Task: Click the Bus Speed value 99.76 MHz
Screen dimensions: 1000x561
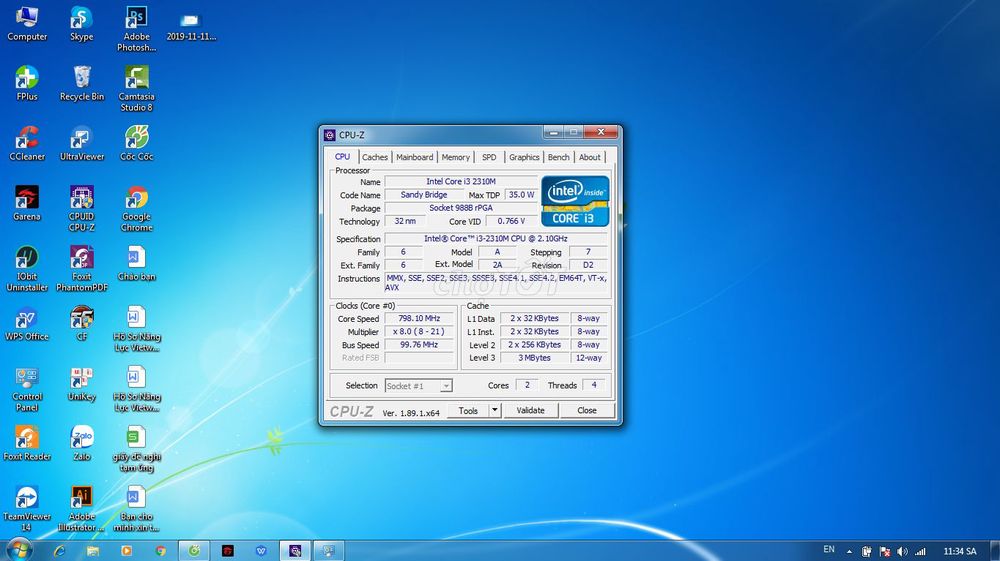Action: [419, 344]
